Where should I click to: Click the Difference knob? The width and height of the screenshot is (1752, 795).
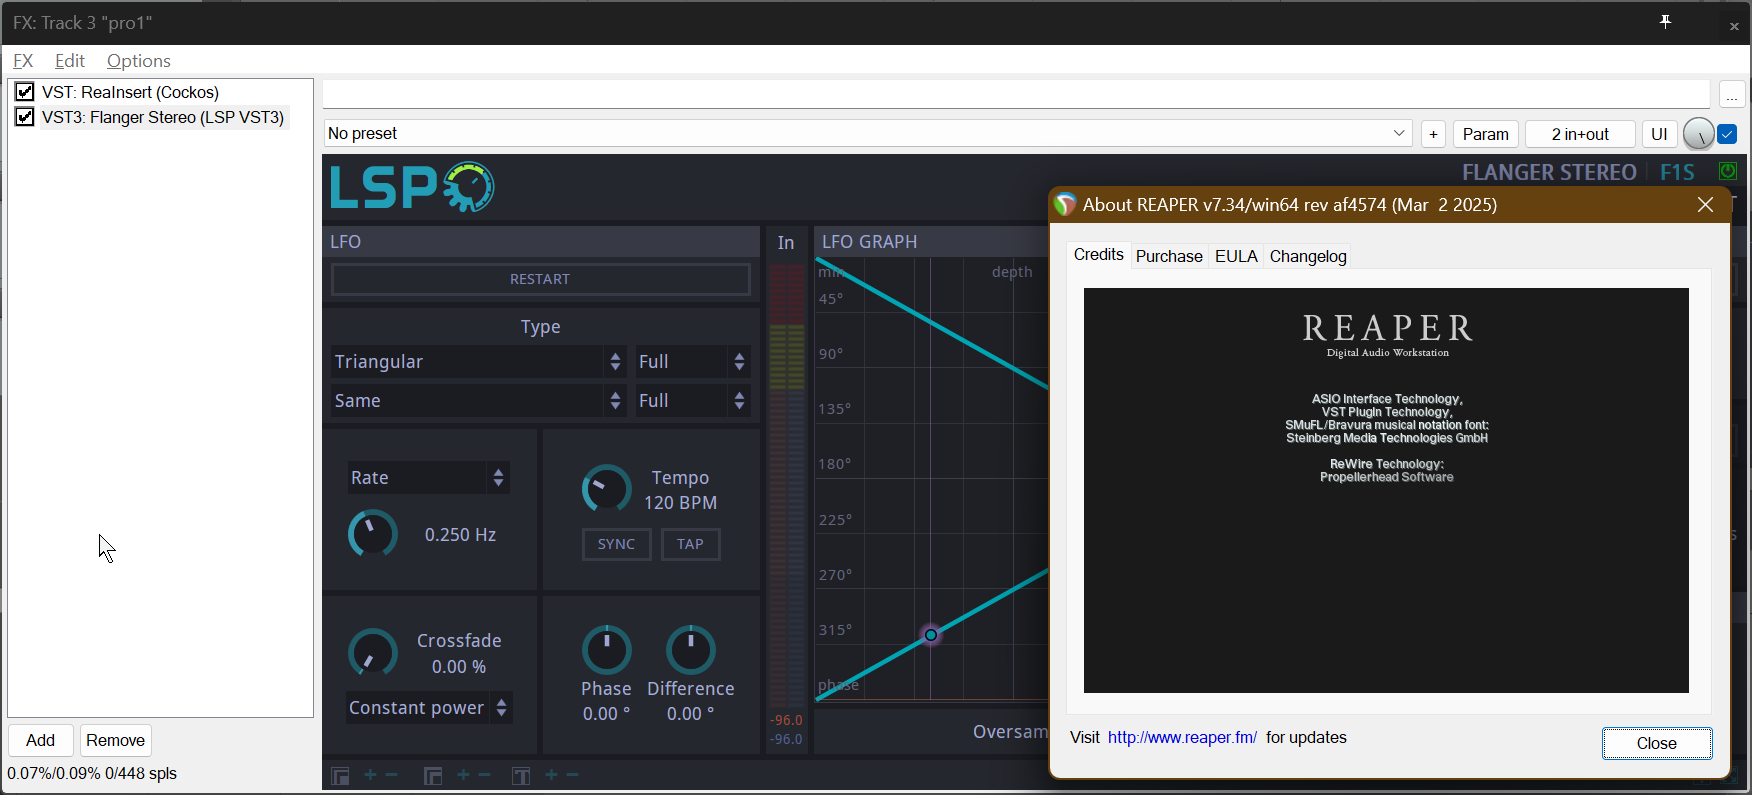coord(691,650)
